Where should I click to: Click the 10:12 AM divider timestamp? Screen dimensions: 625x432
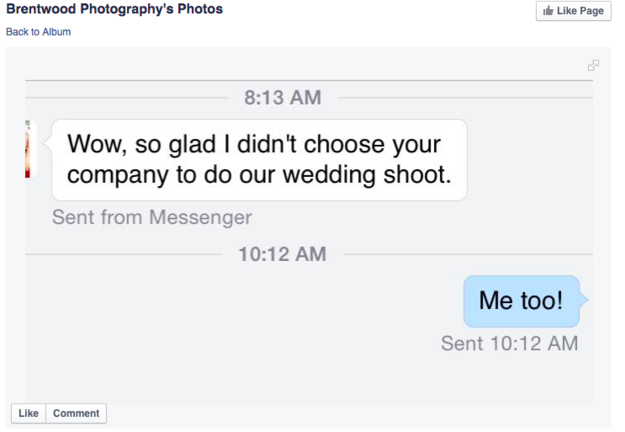[282, 254]
